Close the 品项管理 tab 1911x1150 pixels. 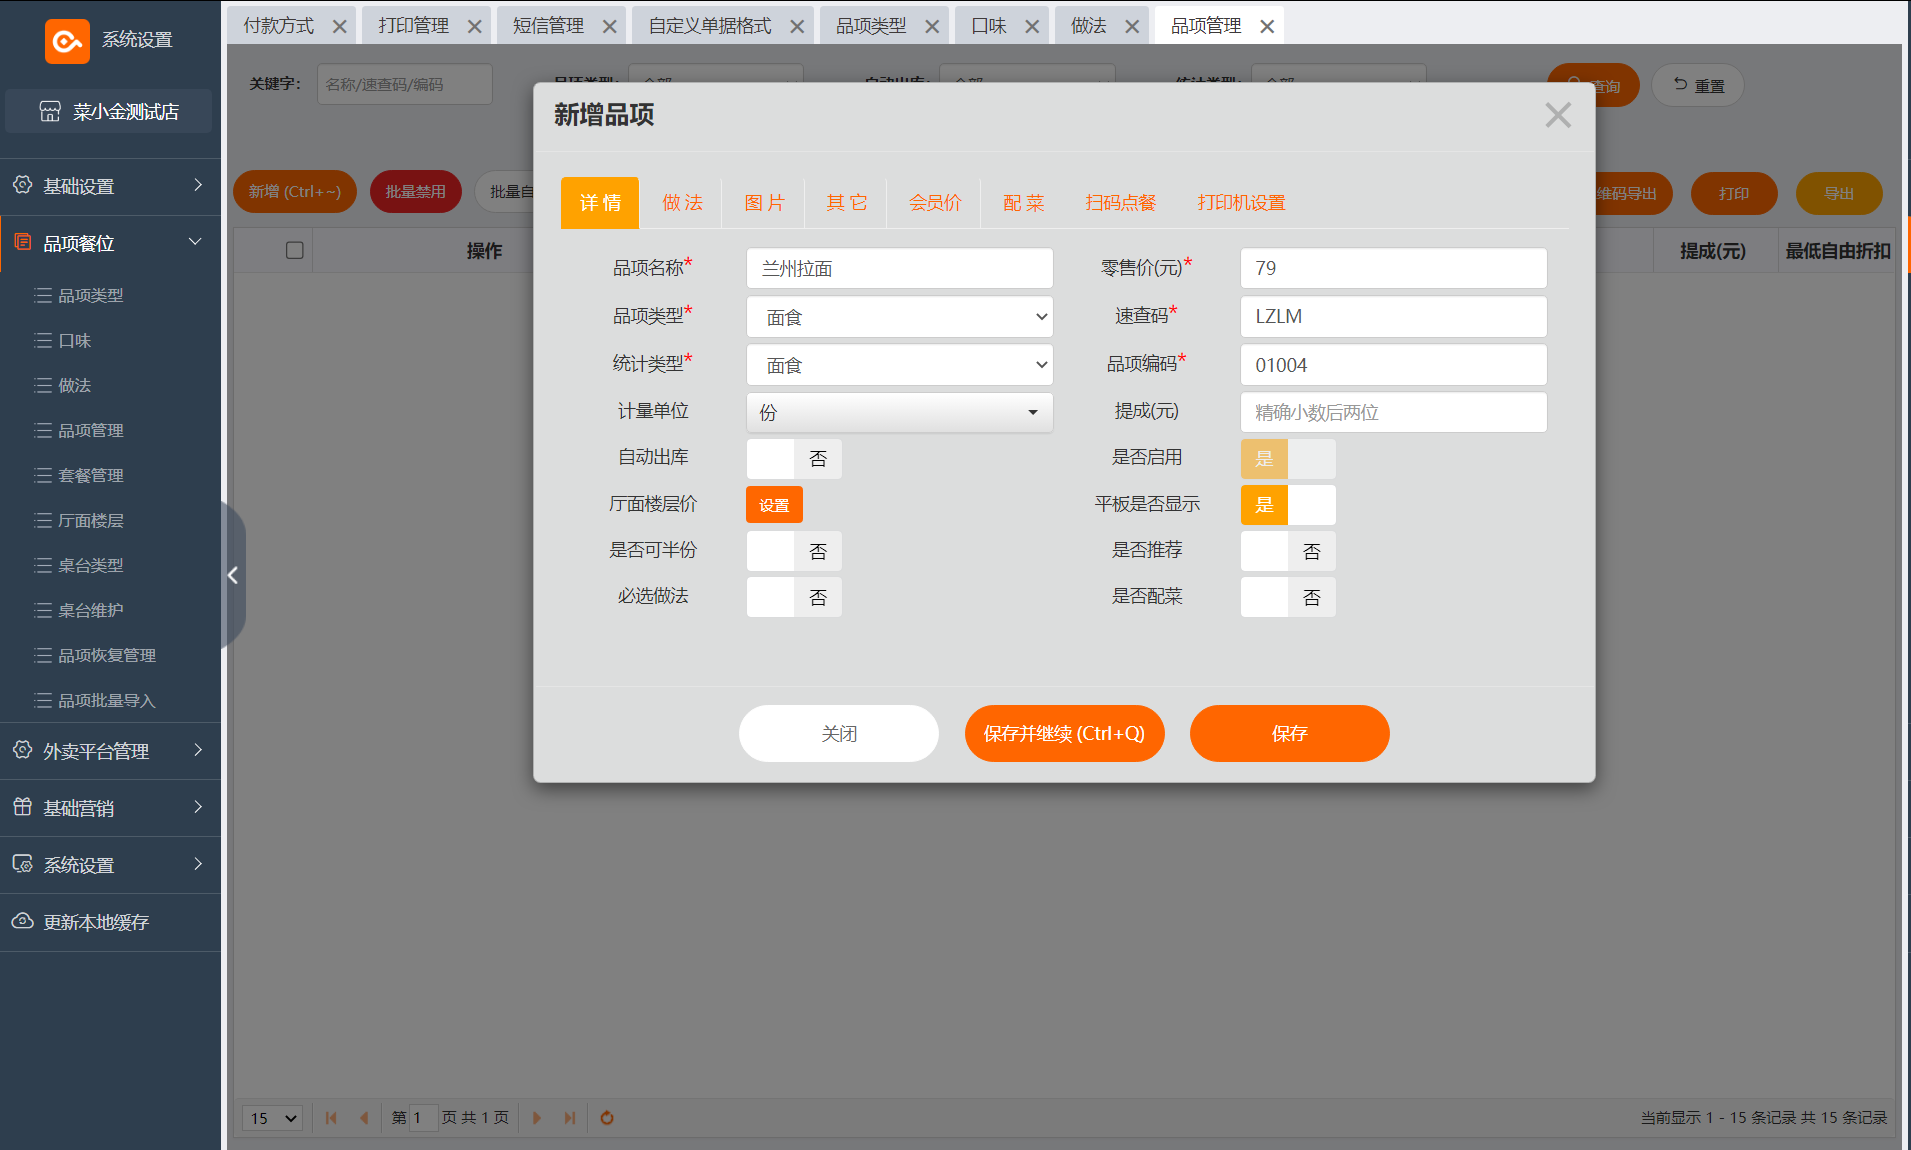(1267, 27)
